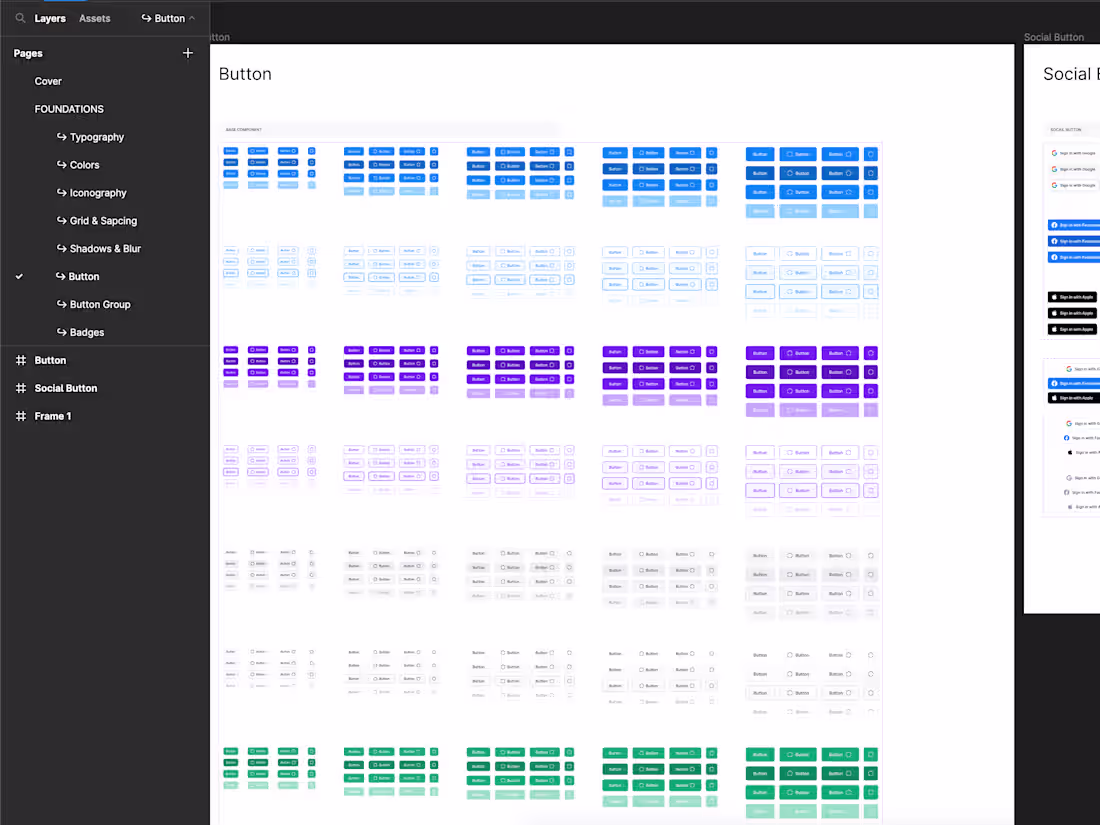Click the search icon in the layers panel
Screen dimensions: 1100x825
pos(20,17)
